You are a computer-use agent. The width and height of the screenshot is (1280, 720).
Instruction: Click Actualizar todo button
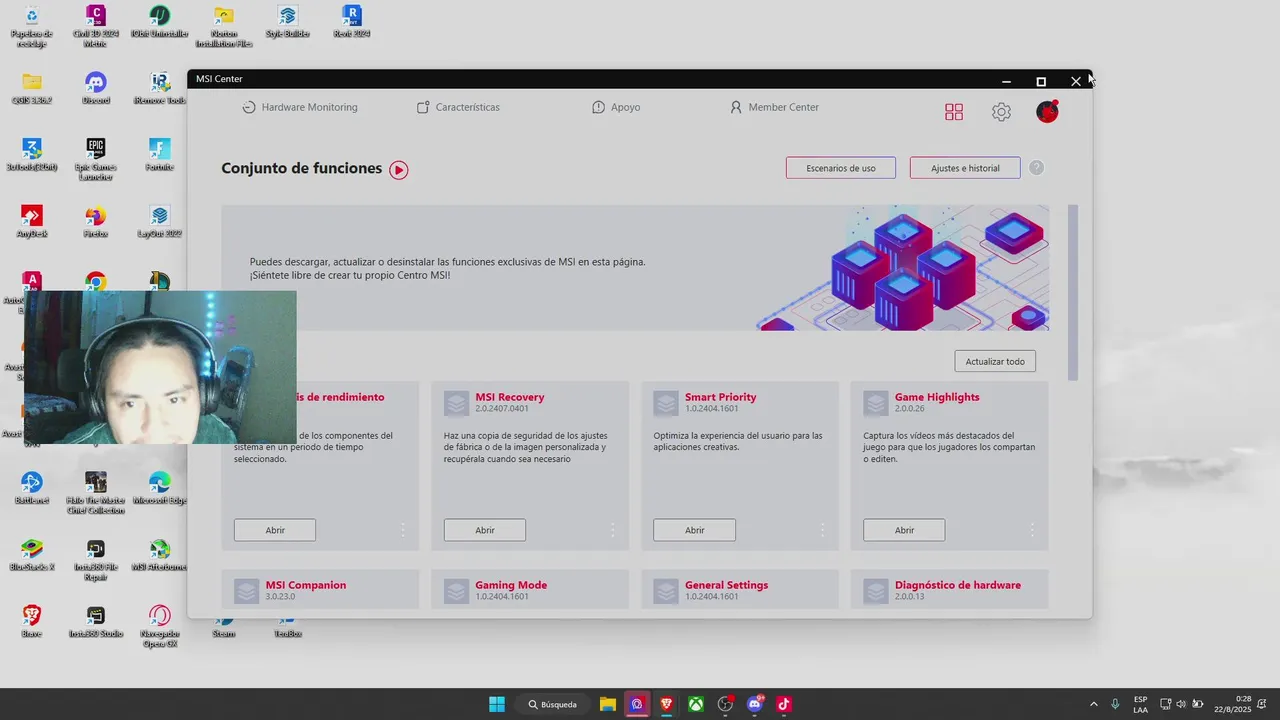tap(995, 361)
